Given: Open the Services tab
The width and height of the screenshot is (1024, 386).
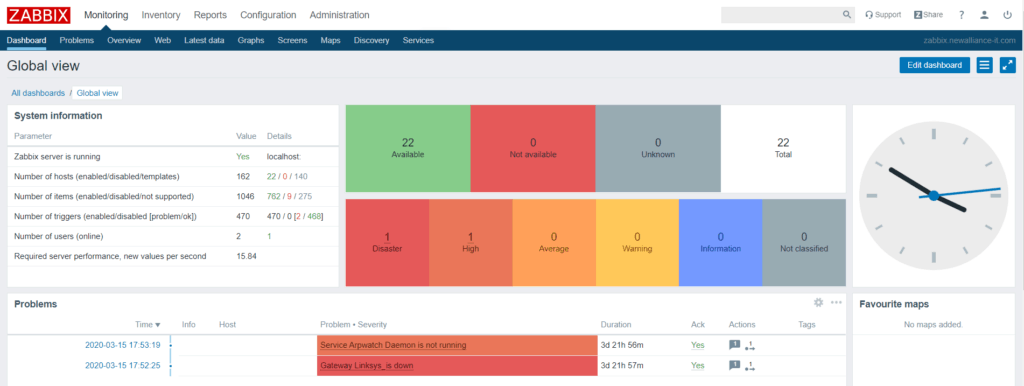Looking at the screenshot, I should 418,40.
